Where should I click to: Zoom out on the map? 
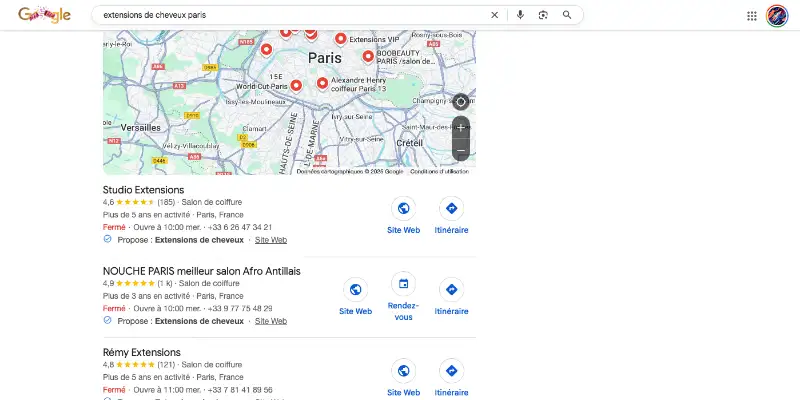(461, 150)
